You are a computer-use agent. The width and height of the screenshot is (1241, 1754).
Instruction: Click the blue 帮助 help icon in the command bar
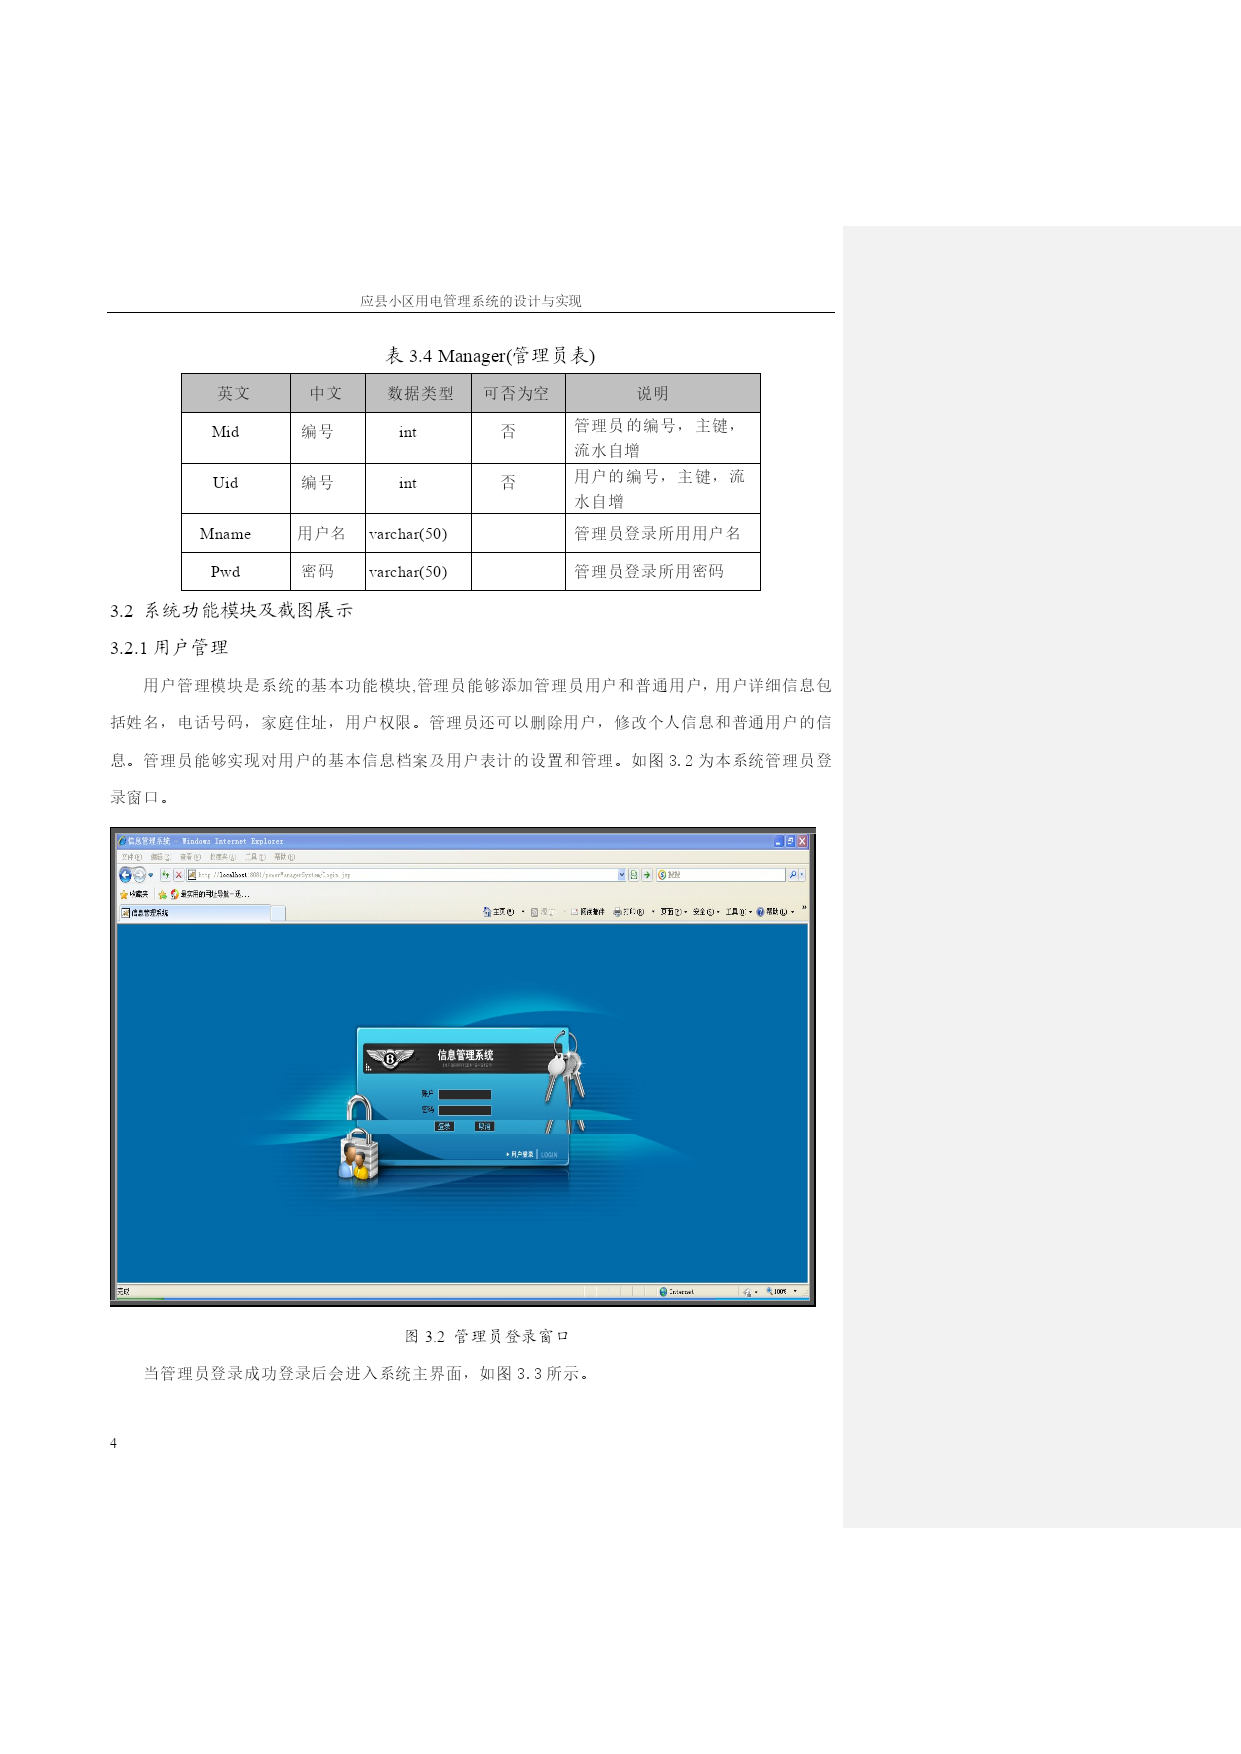tap(760, 912)
